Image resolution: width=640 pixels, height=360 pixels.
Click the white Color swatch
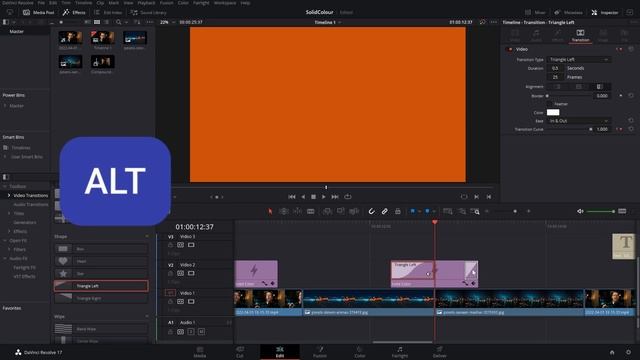[553, 112]
